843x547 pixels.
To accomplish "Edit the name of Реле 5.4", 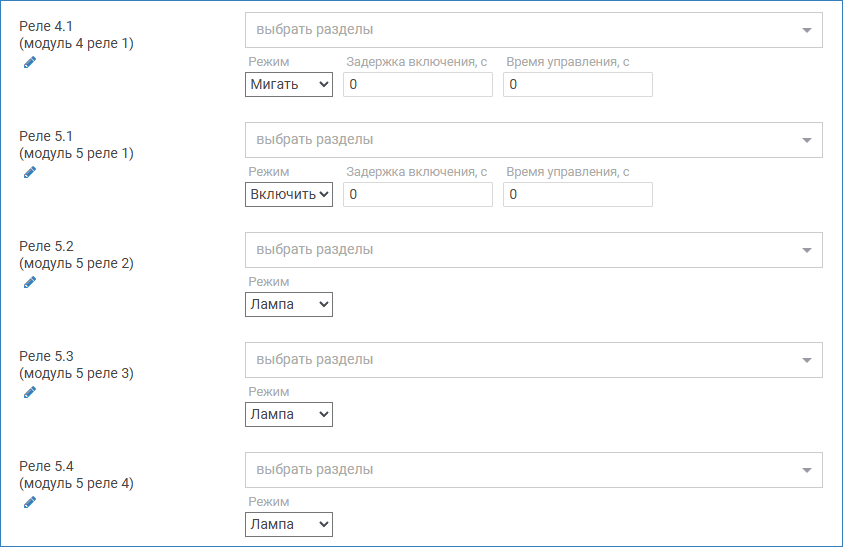I will click(x=30, y=502).
